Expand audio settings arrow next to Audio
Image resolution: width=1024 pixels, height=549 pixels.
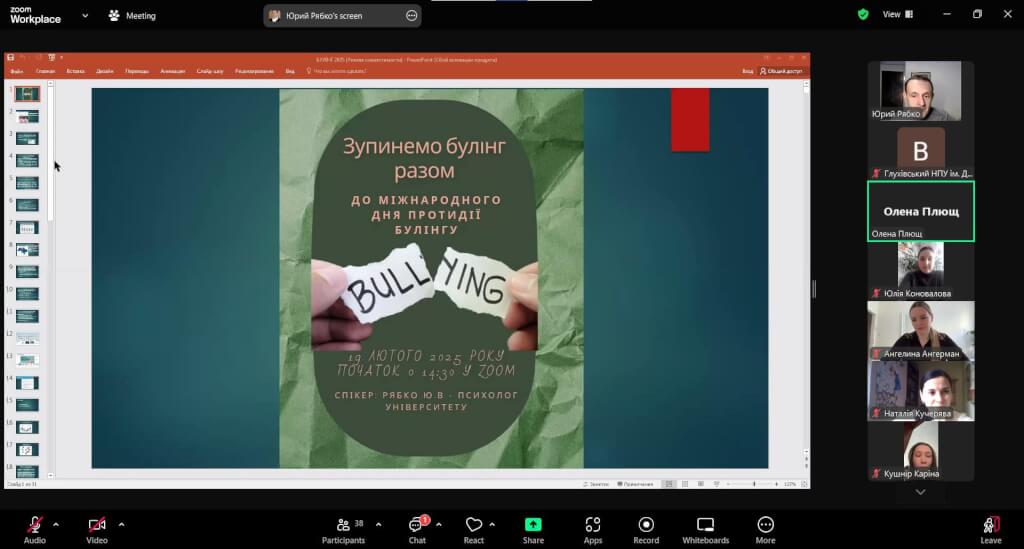click(x=56, y=524)
